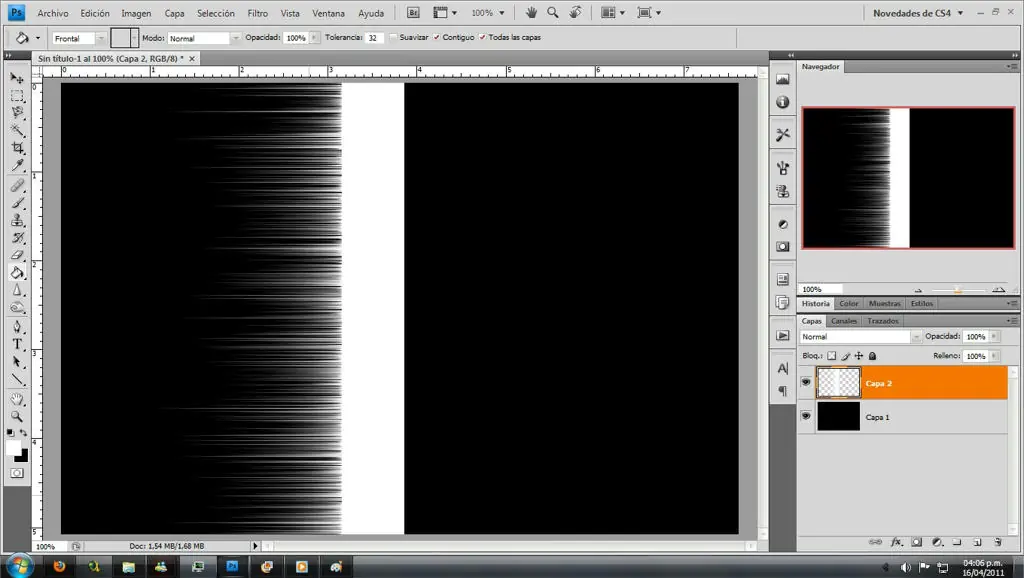The width and height of the screenshot is (1024, 578).
Task: Lock all layer attributes
Action: [872, 356]
